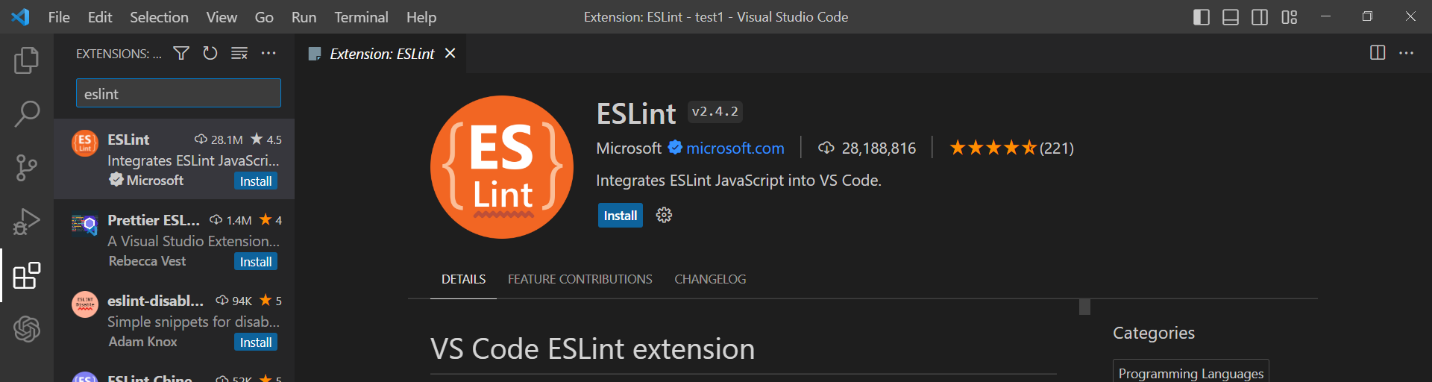Click the download count 28,188,816
The image size is (1432, 382).
point(867,148)
